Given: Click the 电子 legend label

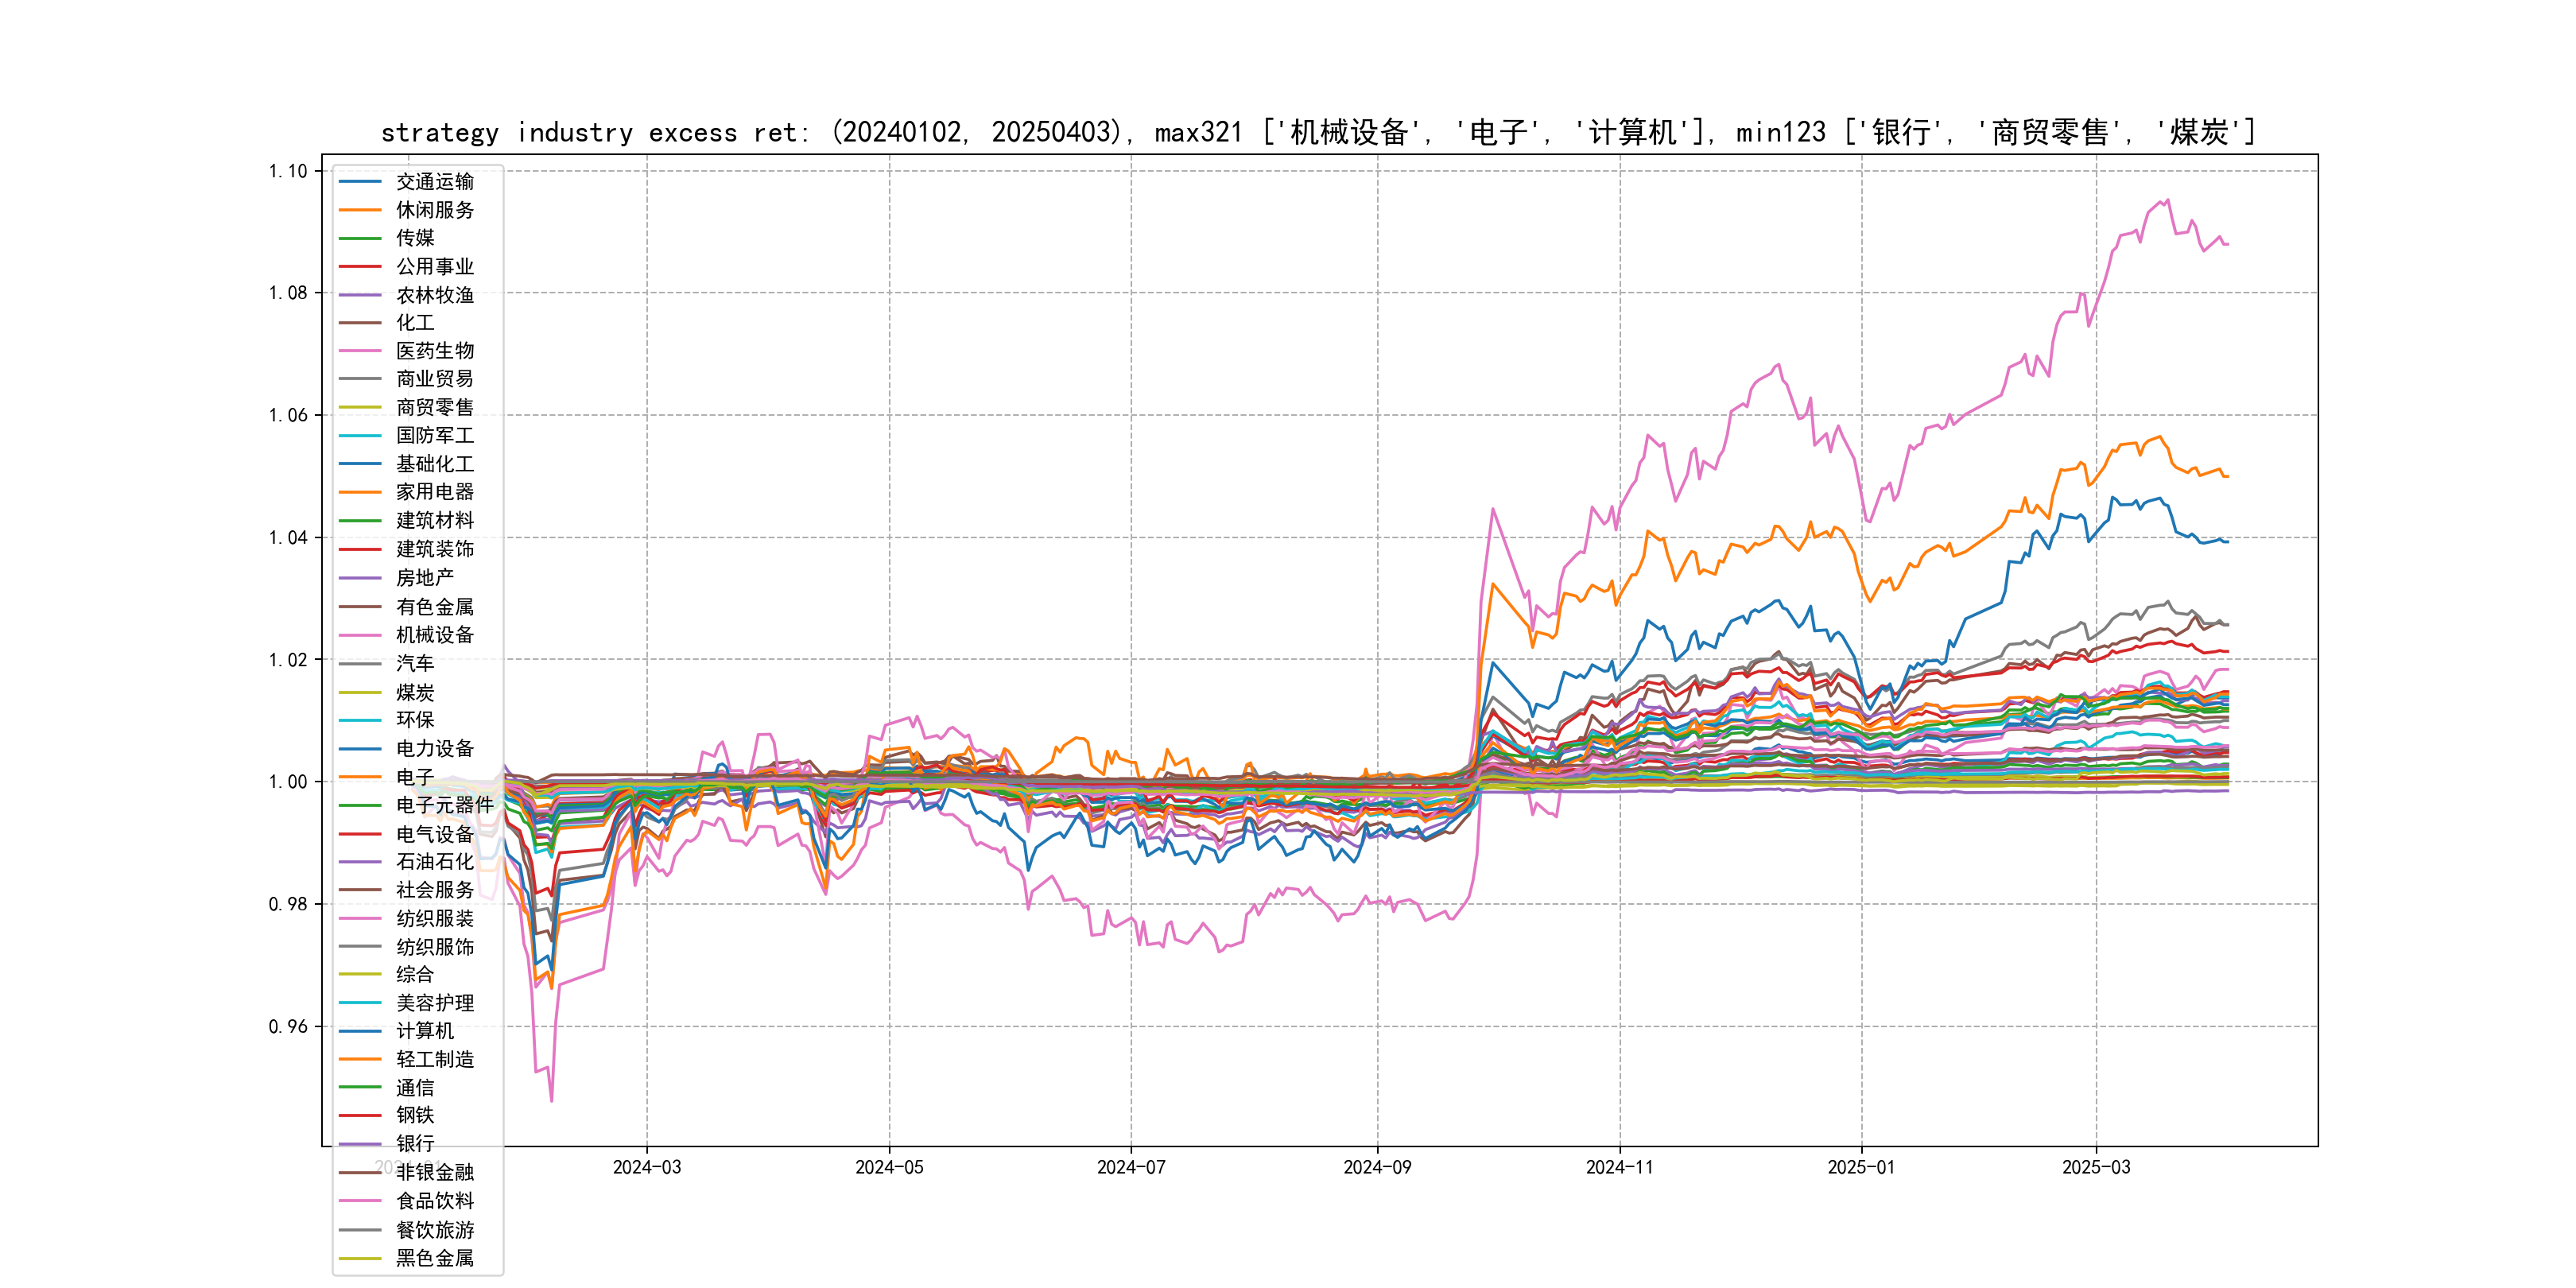Looking at the screenshot, I should pyautogui.click(x=414, y=777).
